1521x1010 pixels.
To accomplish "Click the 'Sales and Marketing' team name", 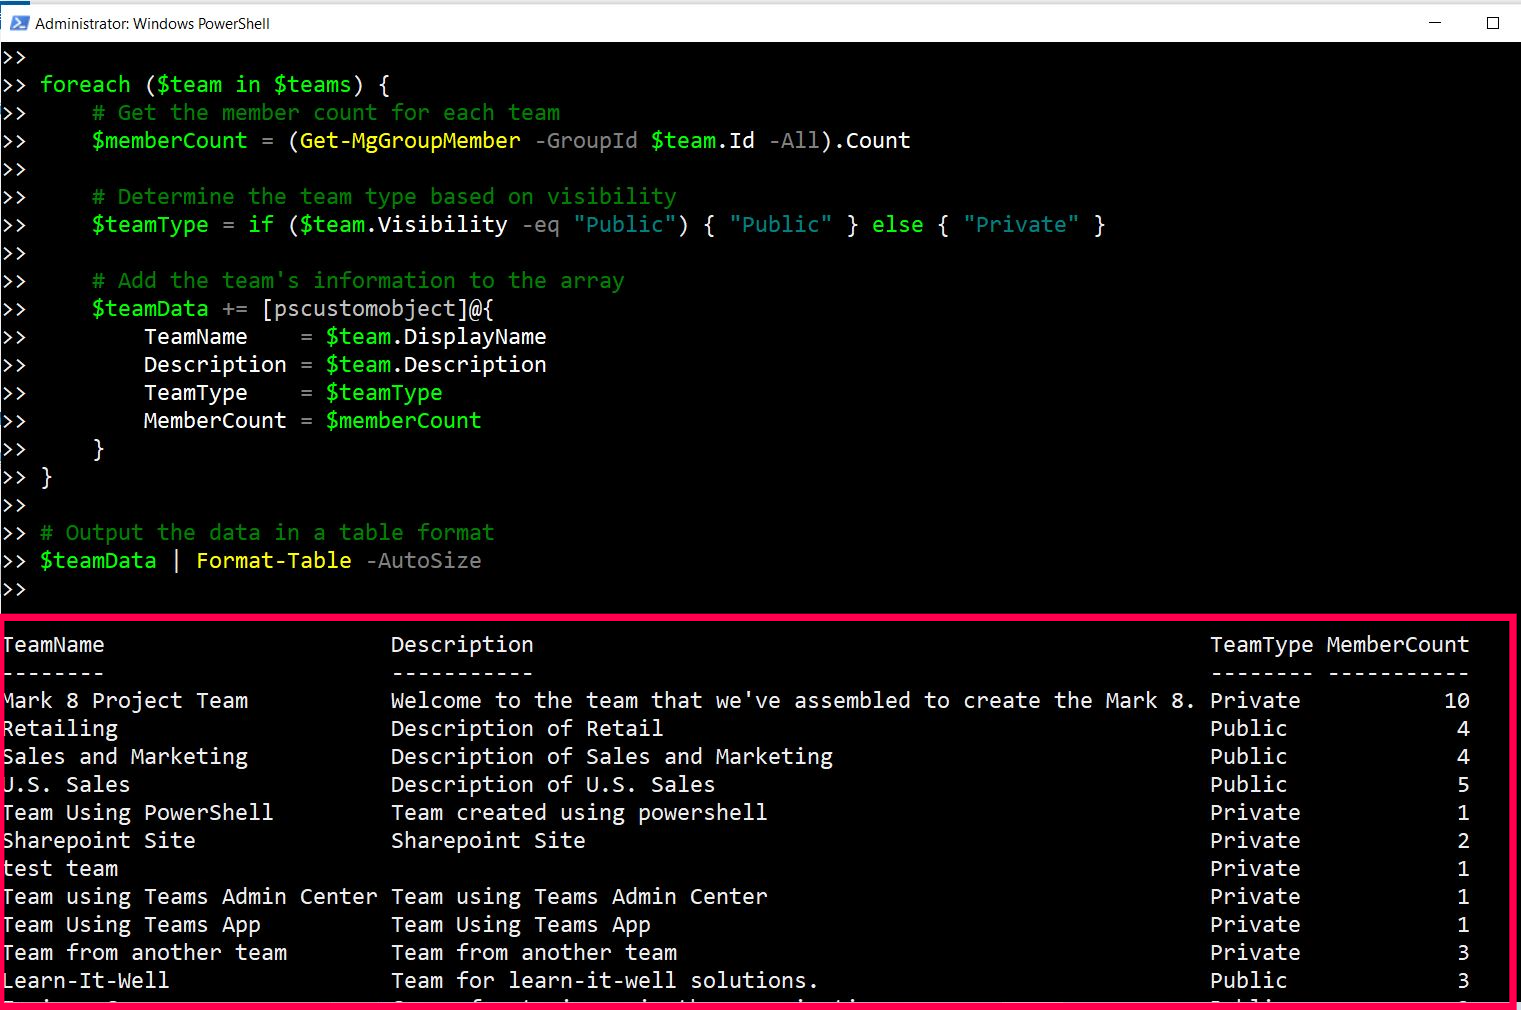I will coord(126,757).
